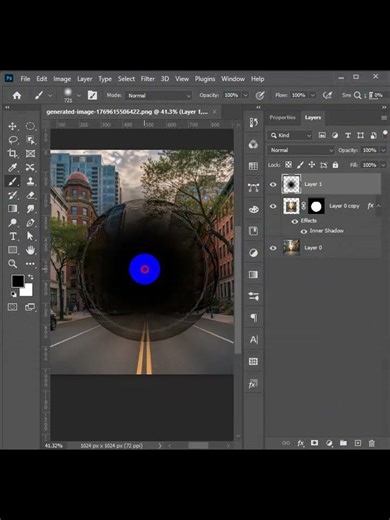The image size is (390, 520).
Task: Open the History panel icon
Action: click(x=253, y=123)
